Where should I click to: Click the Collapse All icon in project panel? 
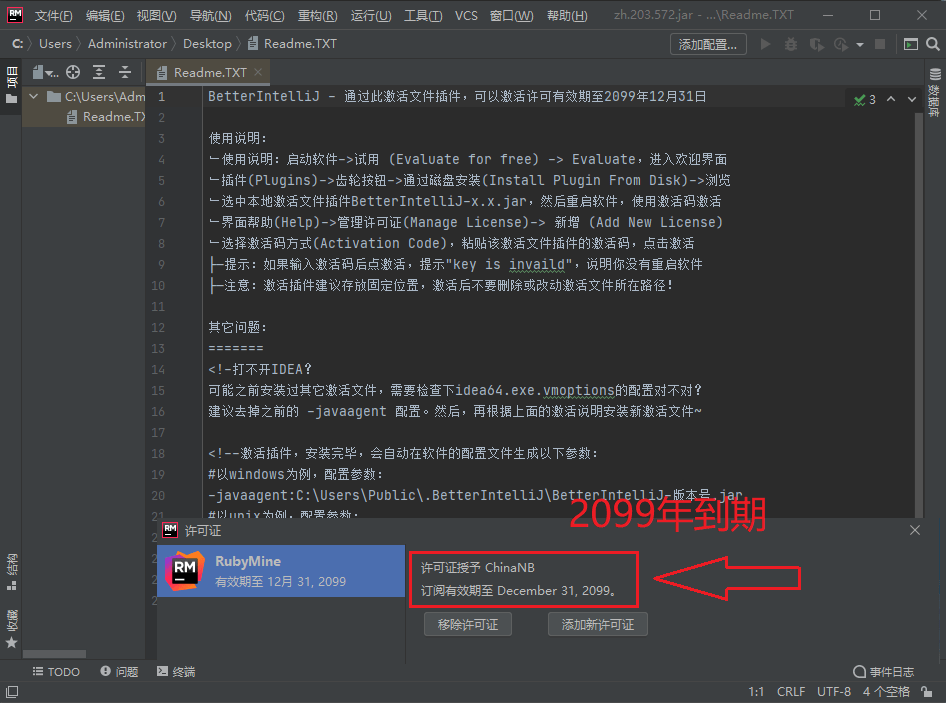(125, 72)
